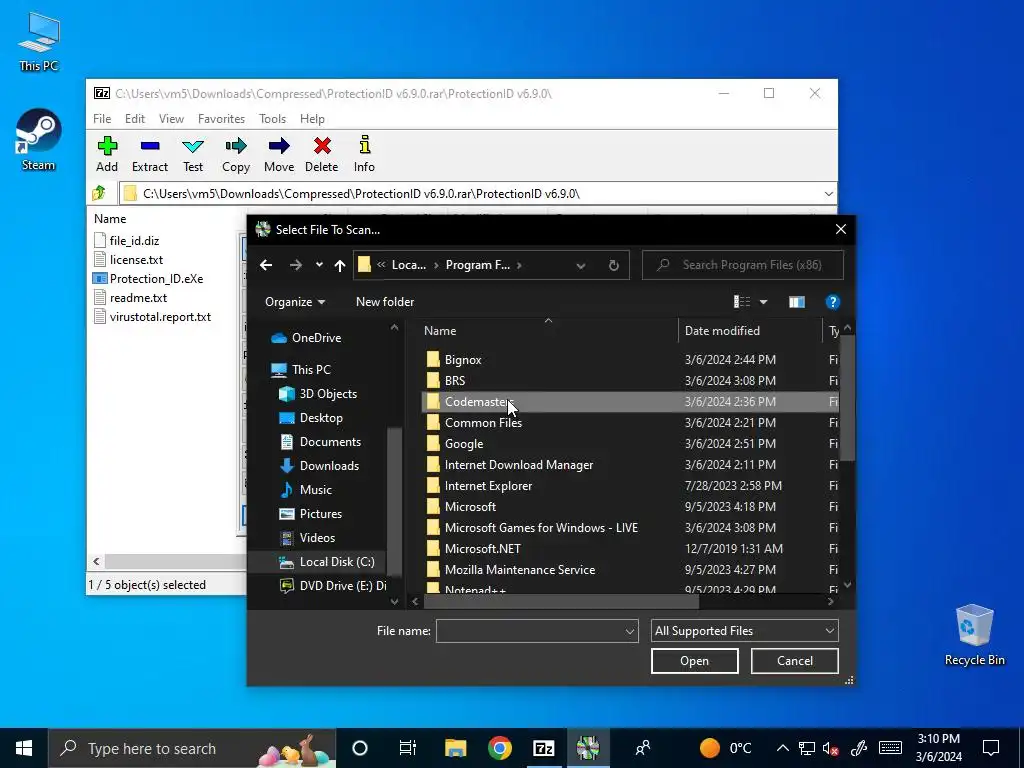Viewport: 1024px width, 768px height.
Task: Navigate up one level in the file dialog
Action: coord(340,265)
